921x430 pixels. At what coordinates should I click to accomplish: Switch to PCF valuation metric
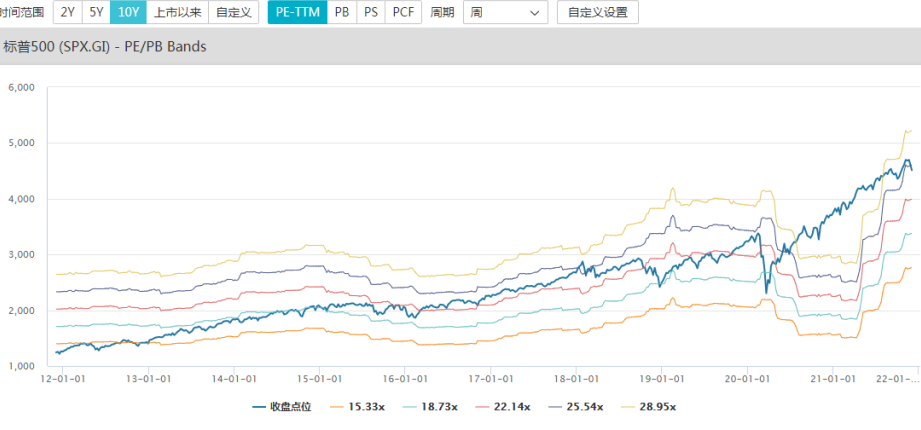[x=404, y=12]
